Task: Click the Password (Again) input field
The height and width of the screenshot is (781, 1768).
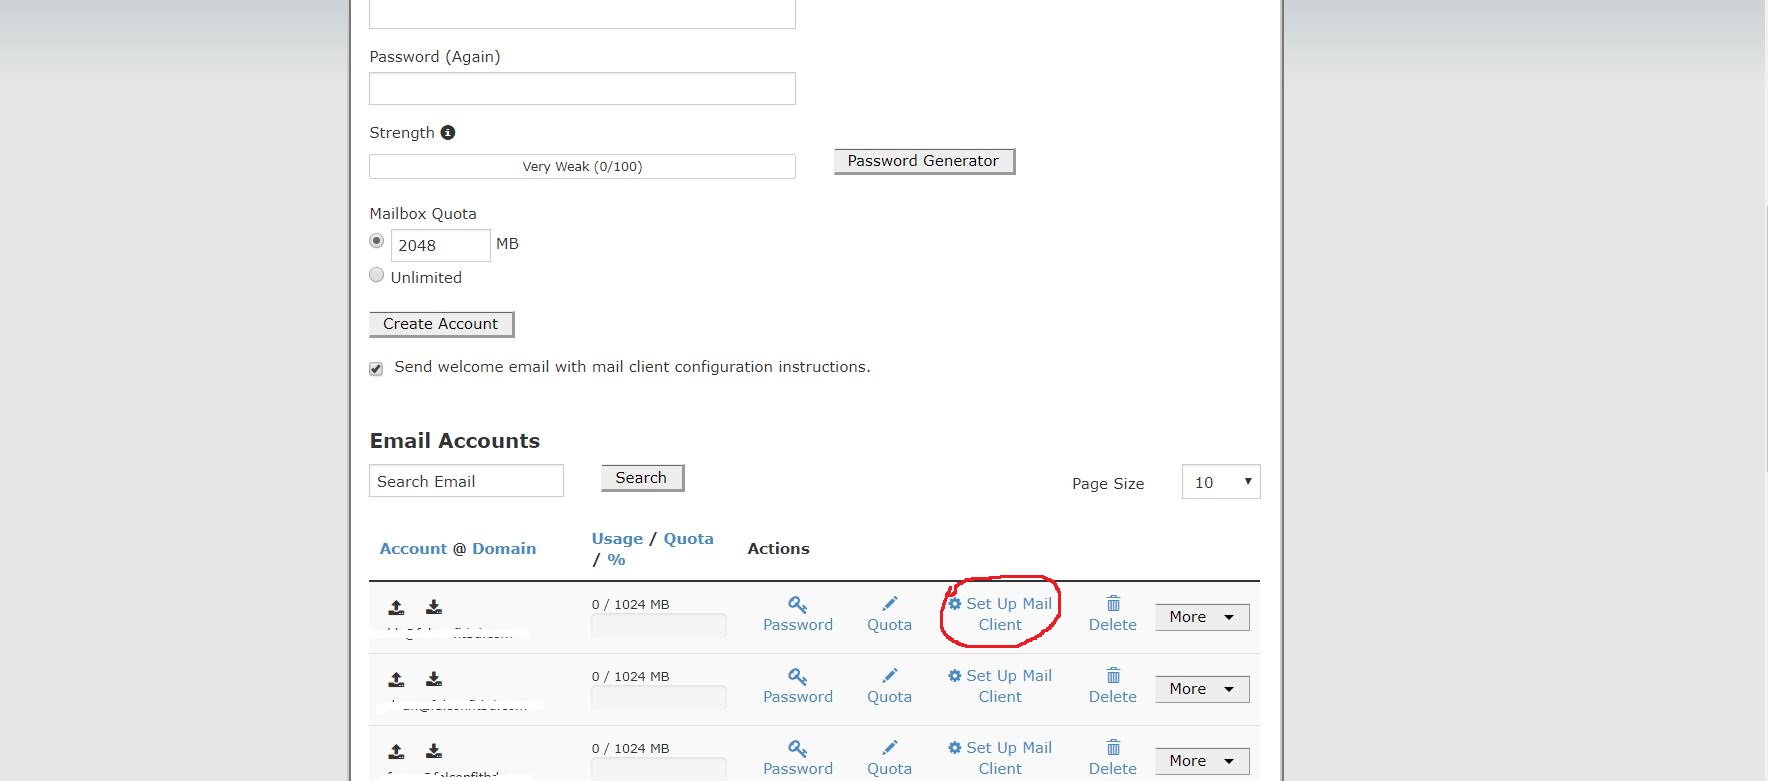Action: point(582,89)
